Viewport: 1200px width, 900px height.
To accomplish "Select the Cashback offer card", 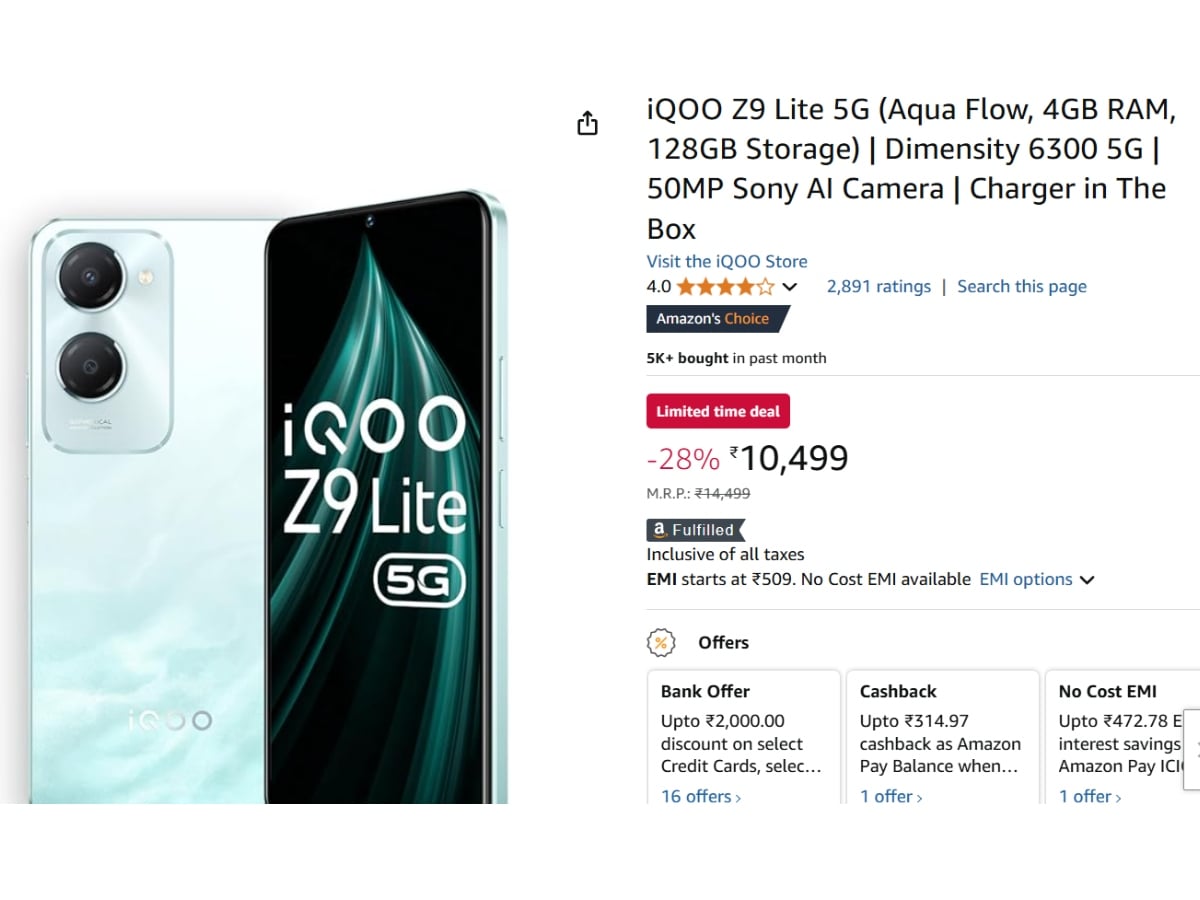I will (942, 730).
